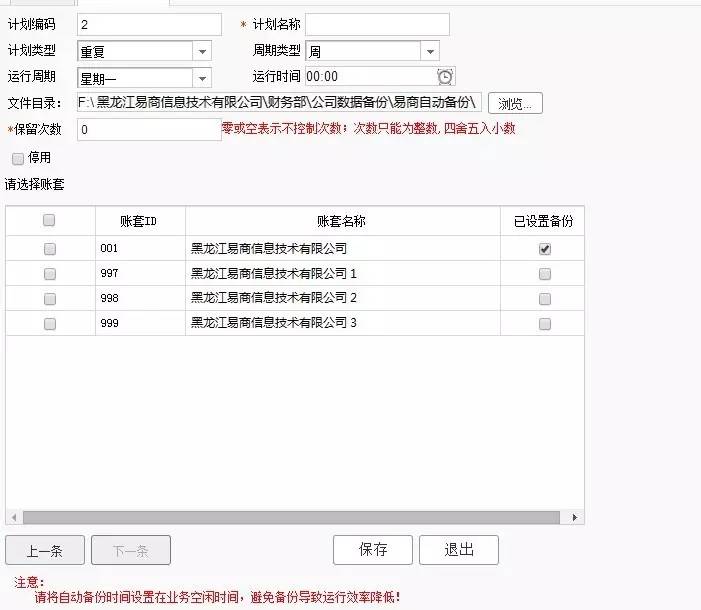Click the clock icon in 运行时间 field

(x=445, y=77)
